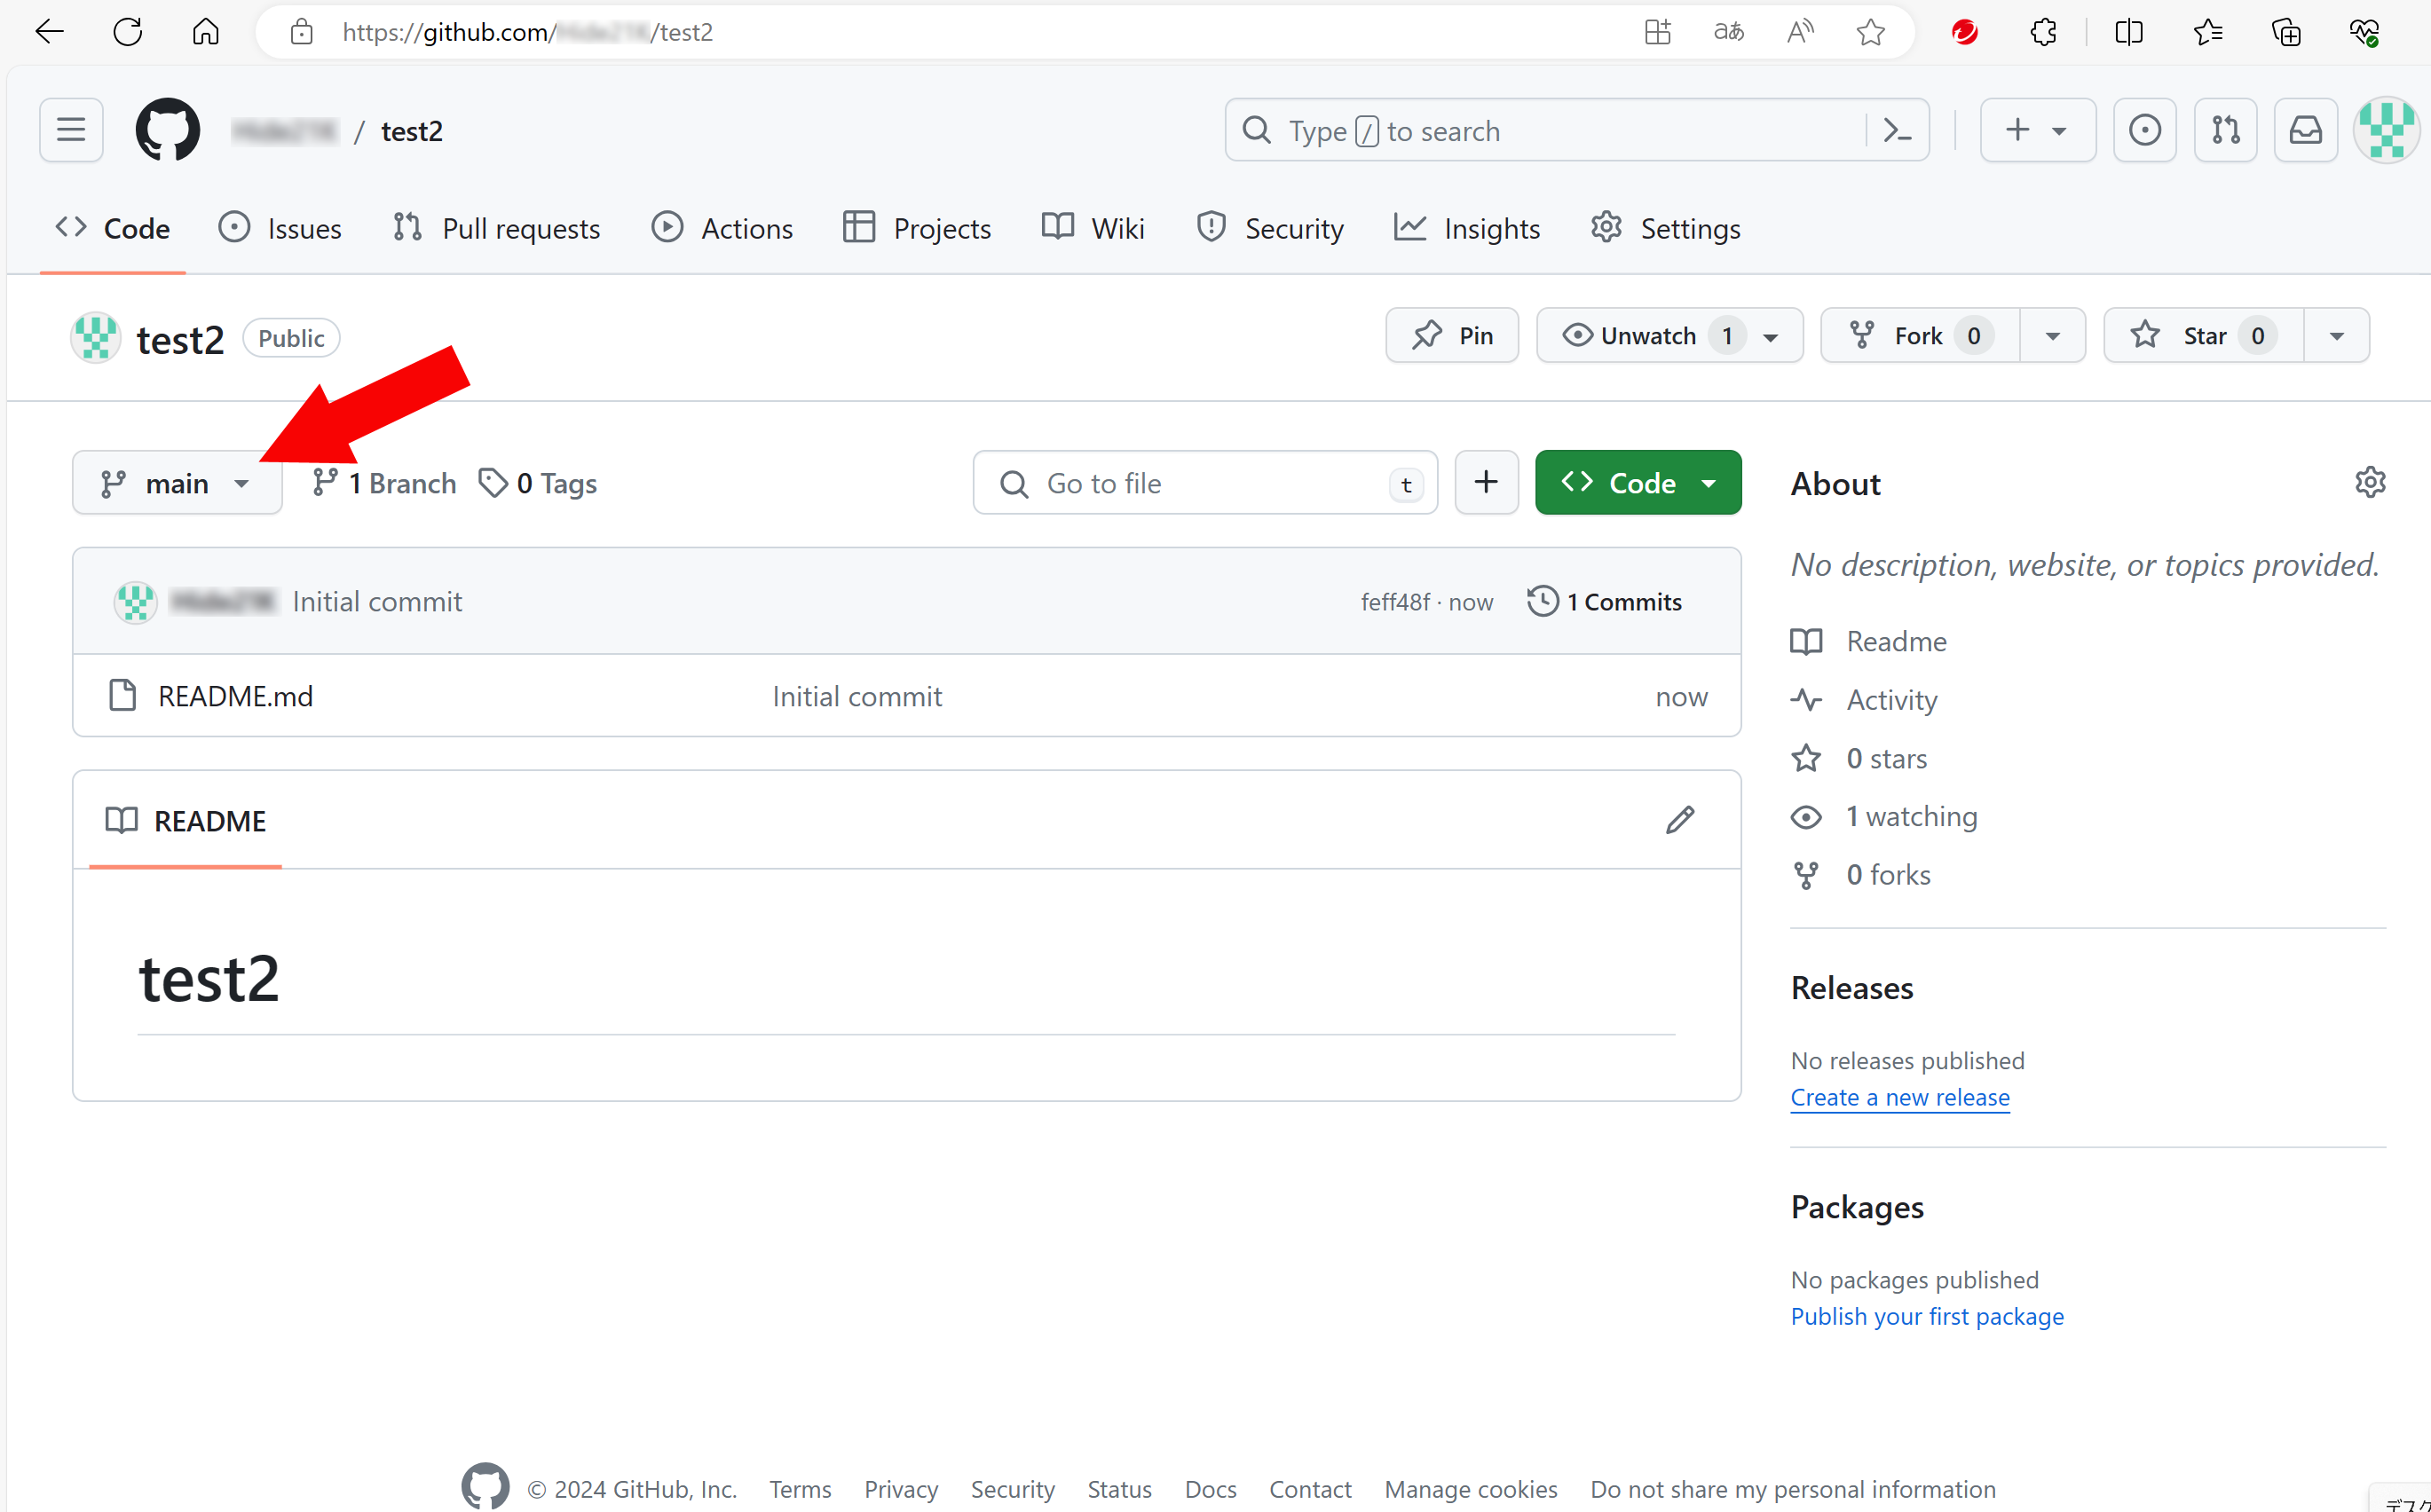Open your issues icon in header
The image size is (2431, 1512).
pos(2145,129)
